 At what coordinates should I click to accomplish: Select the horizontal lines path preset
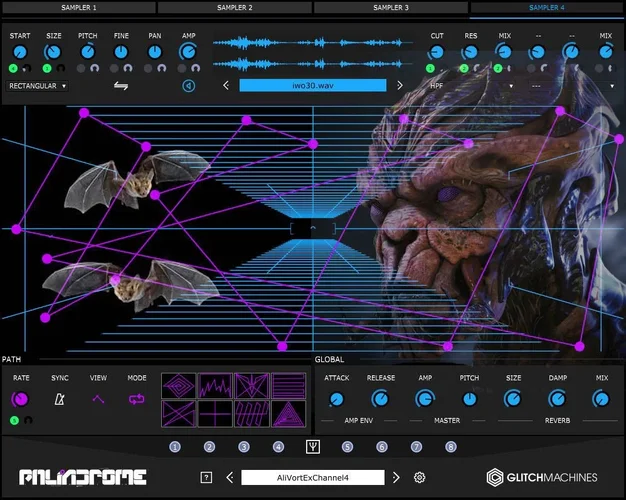(x=289, y=386)
